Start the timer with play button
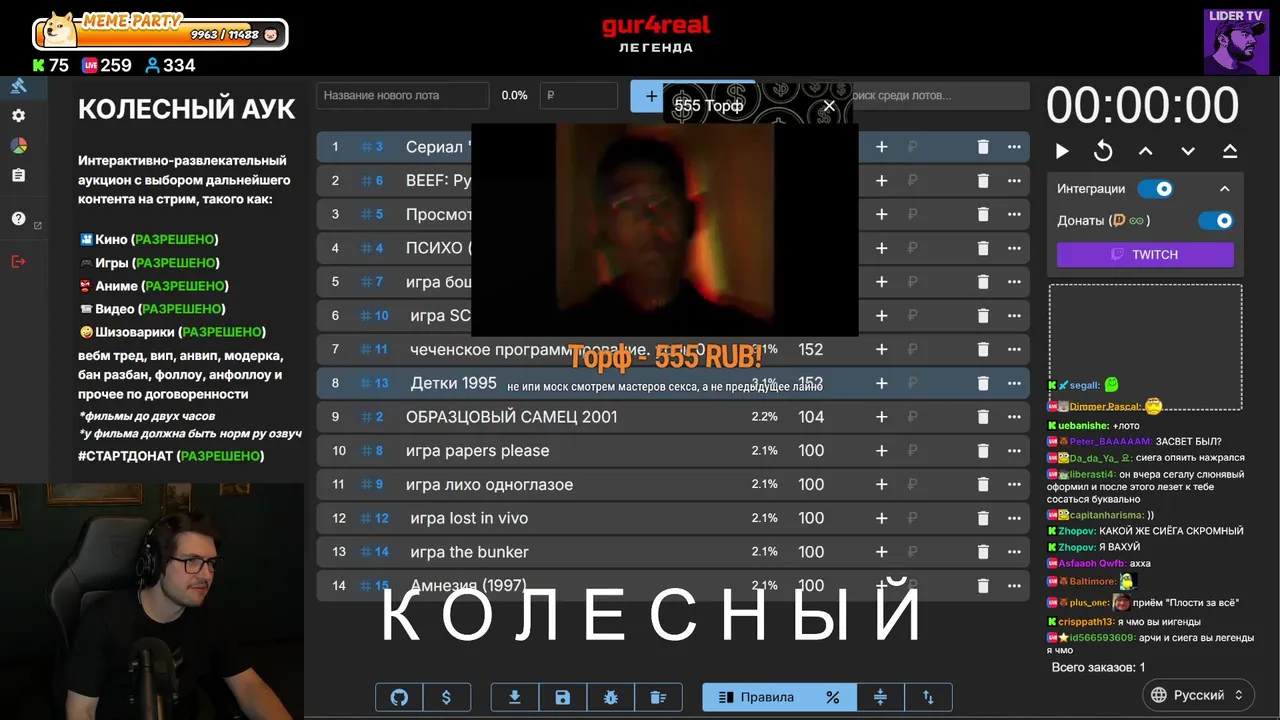The width and height of the screenshot is (1280, 720). pos(1062,151)
